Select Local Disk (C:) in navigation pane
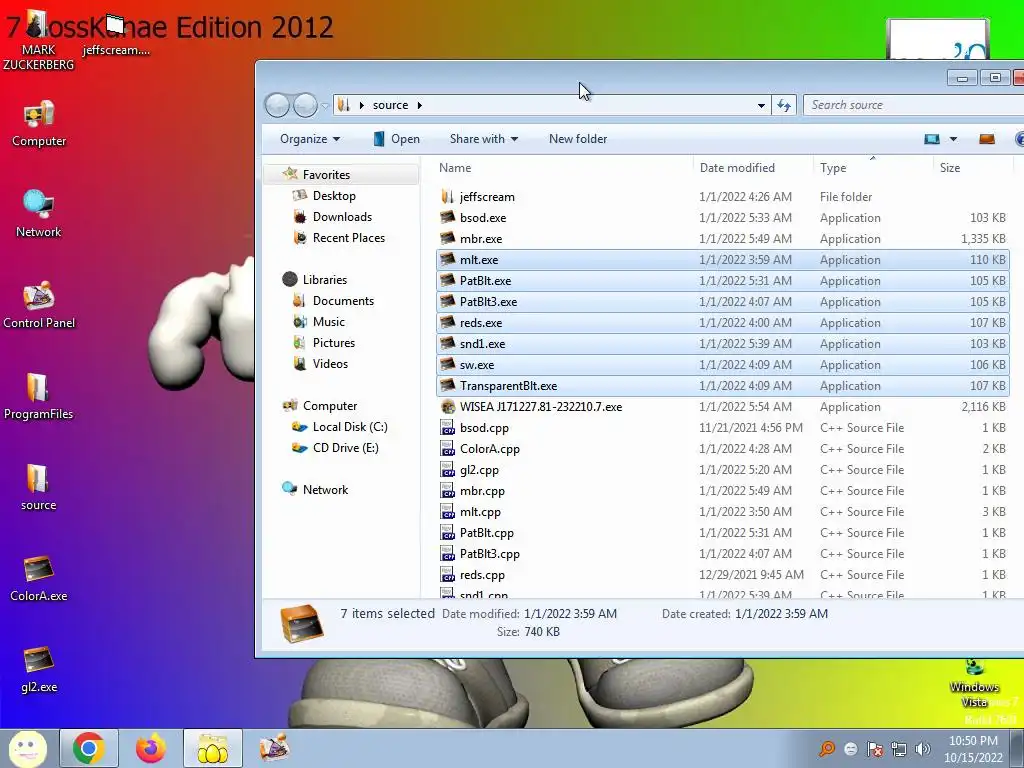The image size is (1024, 768). [349, 427]
